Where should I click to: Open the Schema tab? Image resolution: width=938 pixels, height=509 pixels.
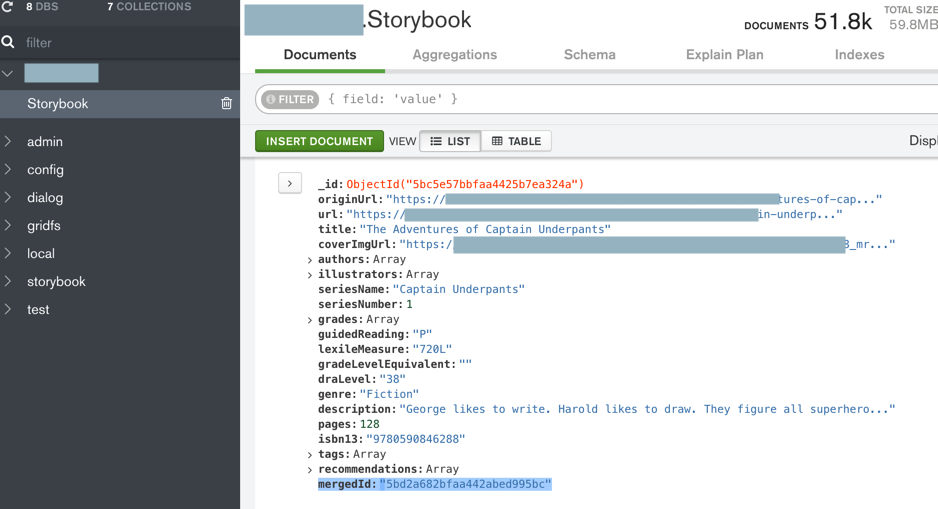pos(589,55)
